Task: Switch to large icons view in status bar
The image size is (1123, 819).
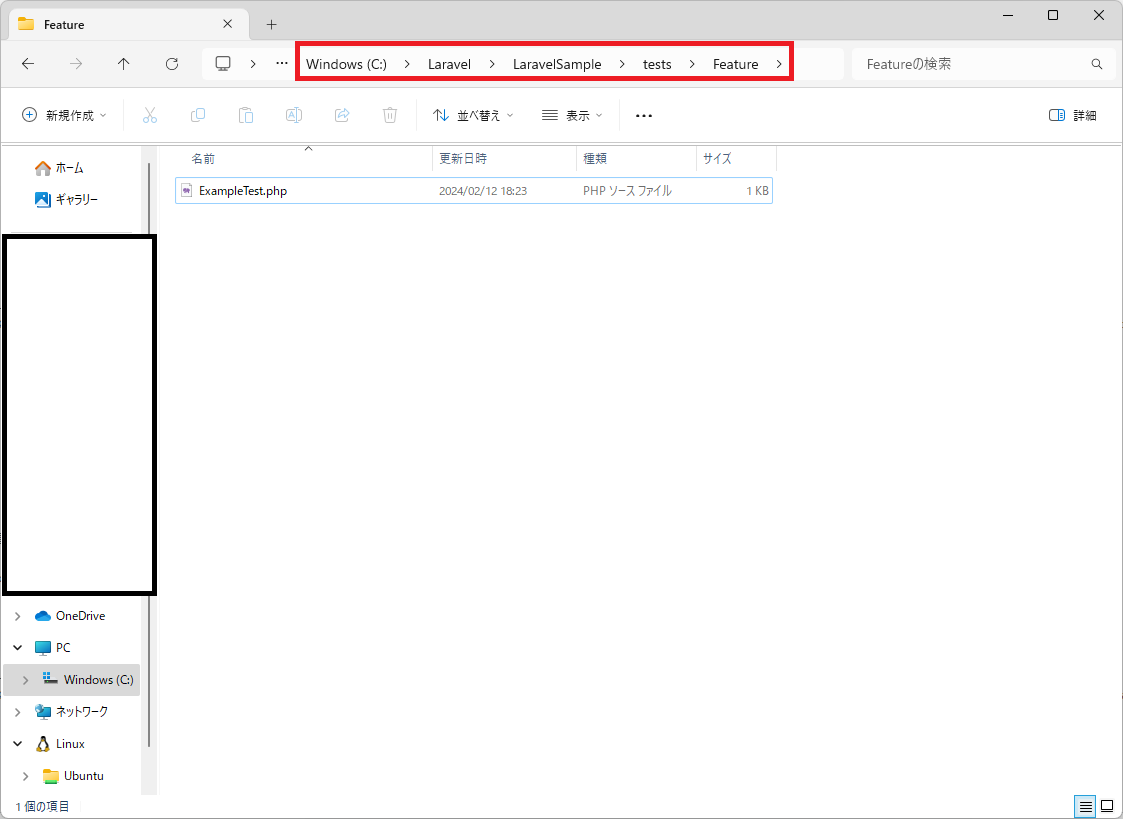Action: point(1107,806)
